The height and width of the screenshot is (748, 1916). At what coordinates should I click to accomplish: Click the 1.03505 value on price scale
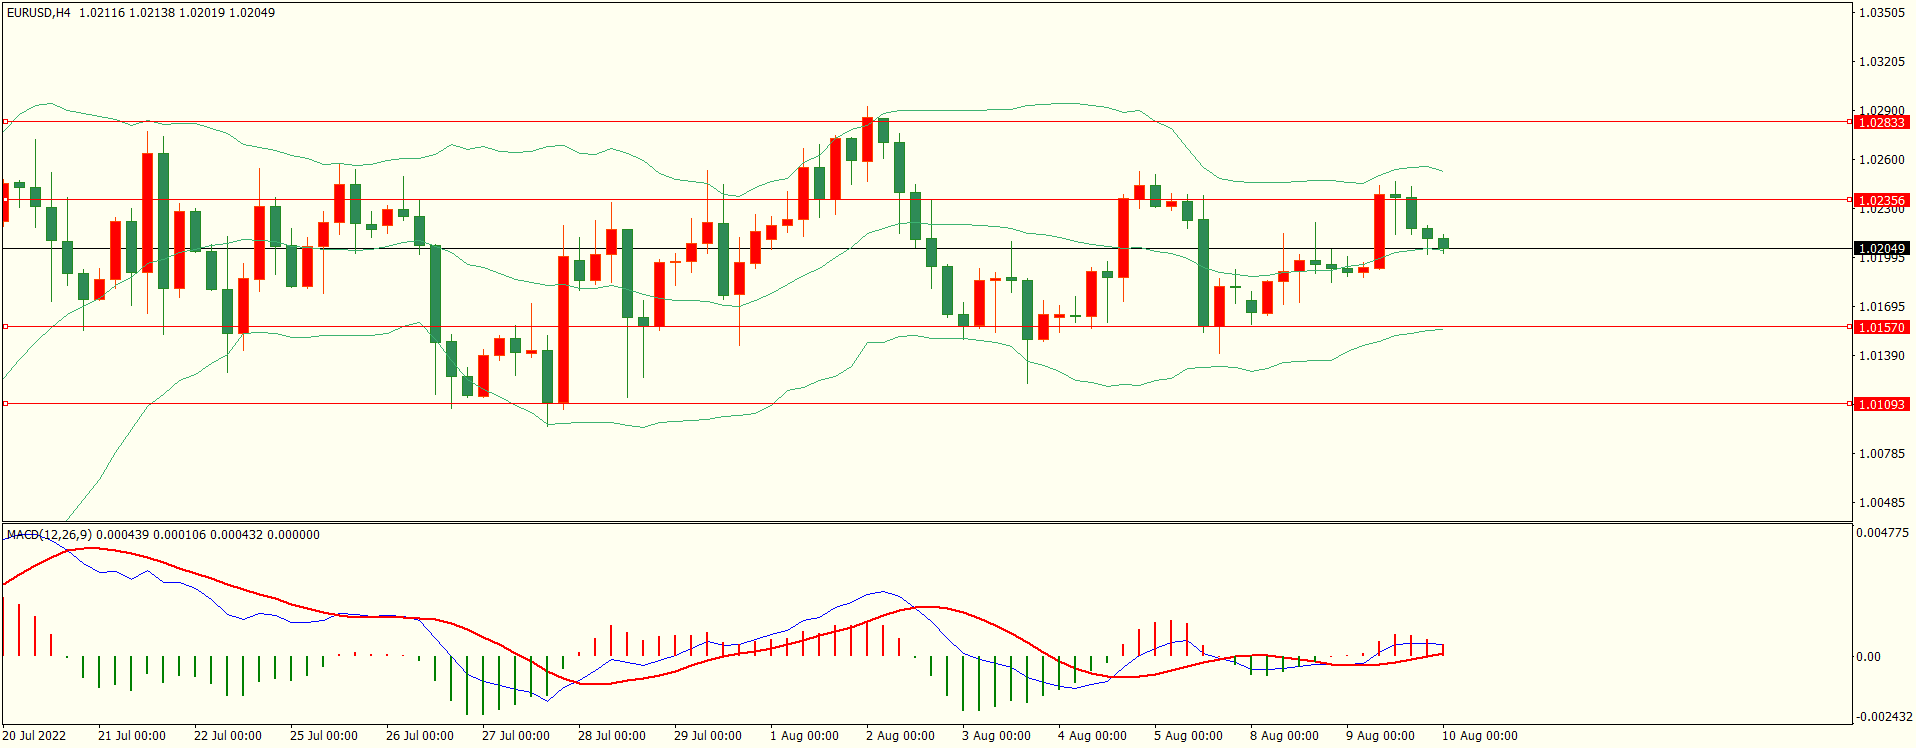[x=1881, y=13]
